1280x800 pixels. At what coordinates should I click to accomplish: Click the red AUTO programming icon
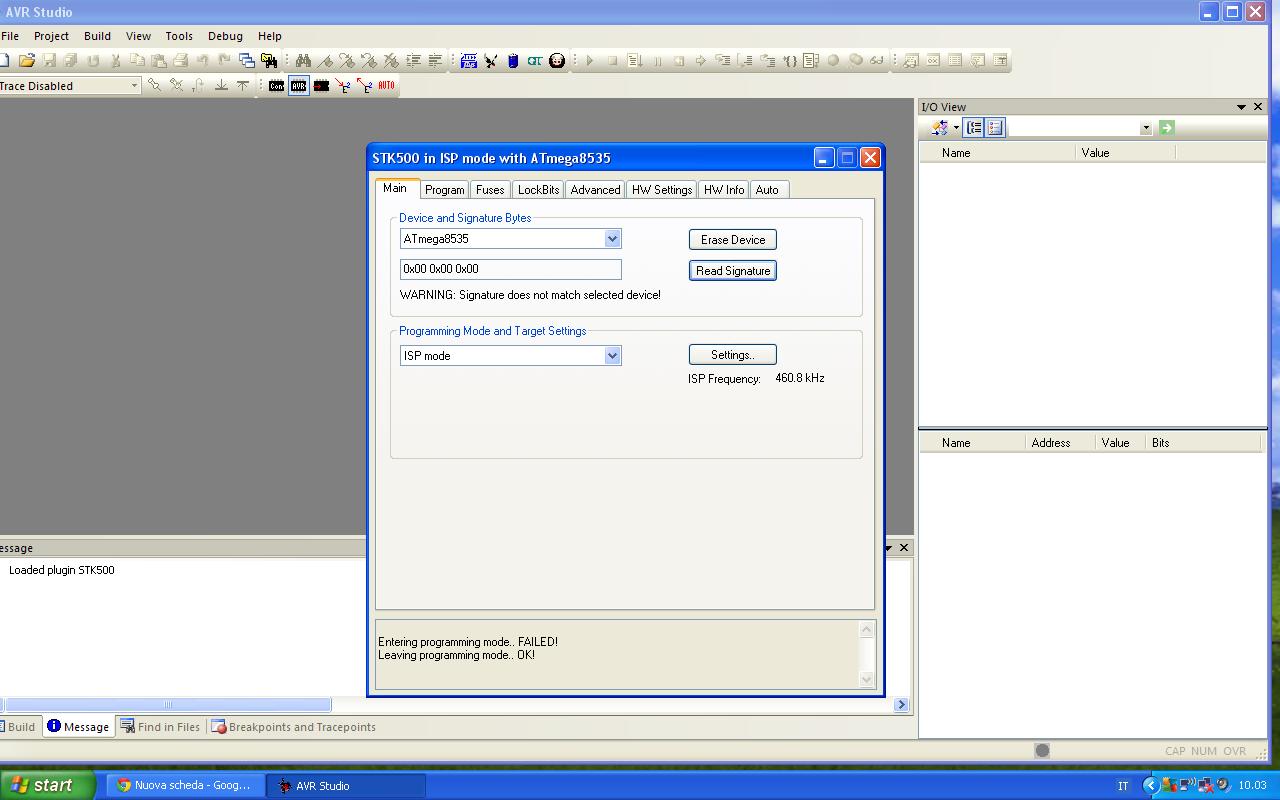click(x=387, y=86)
